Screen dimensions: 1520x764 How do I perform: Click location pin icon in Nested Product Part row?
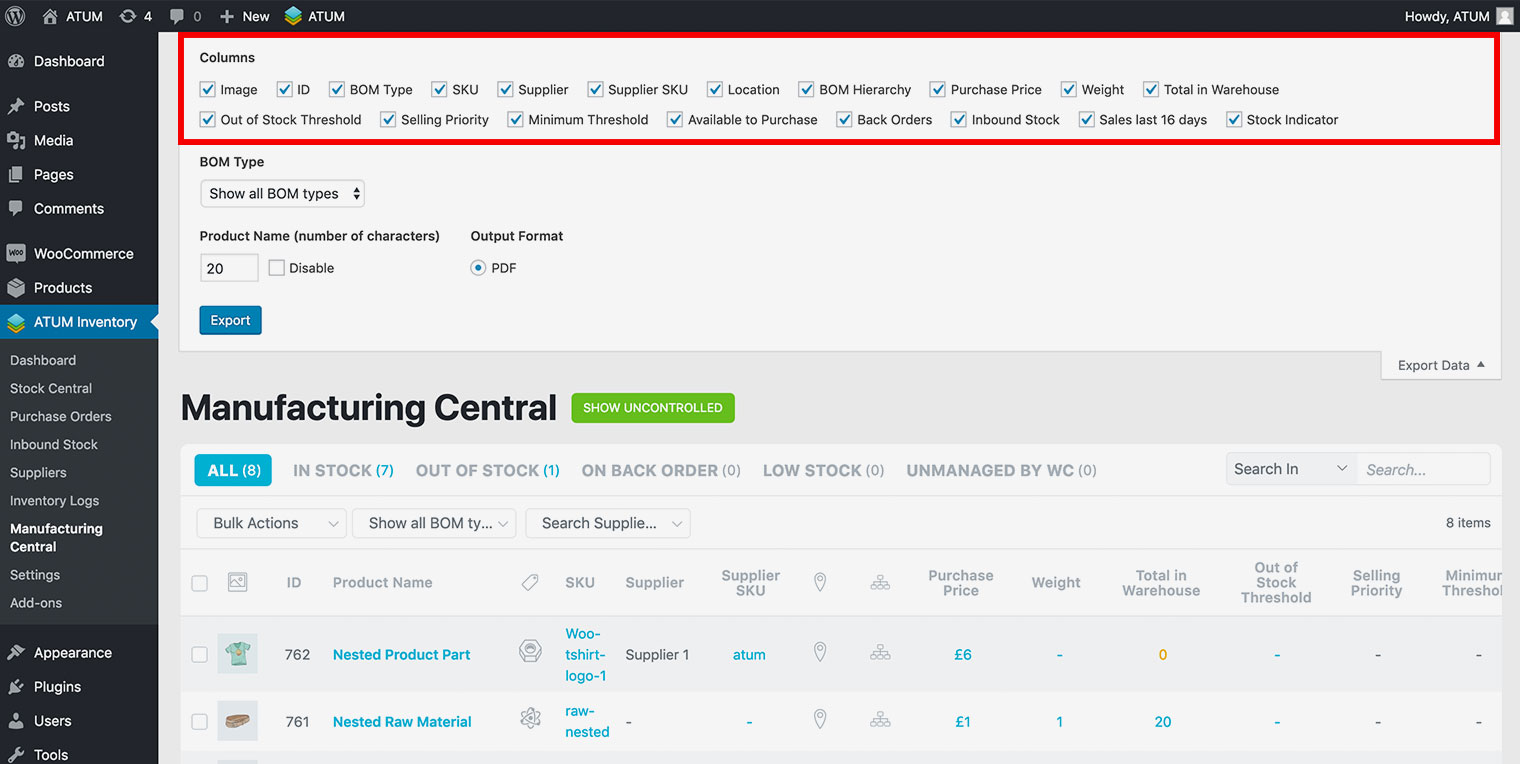[820, 653]
